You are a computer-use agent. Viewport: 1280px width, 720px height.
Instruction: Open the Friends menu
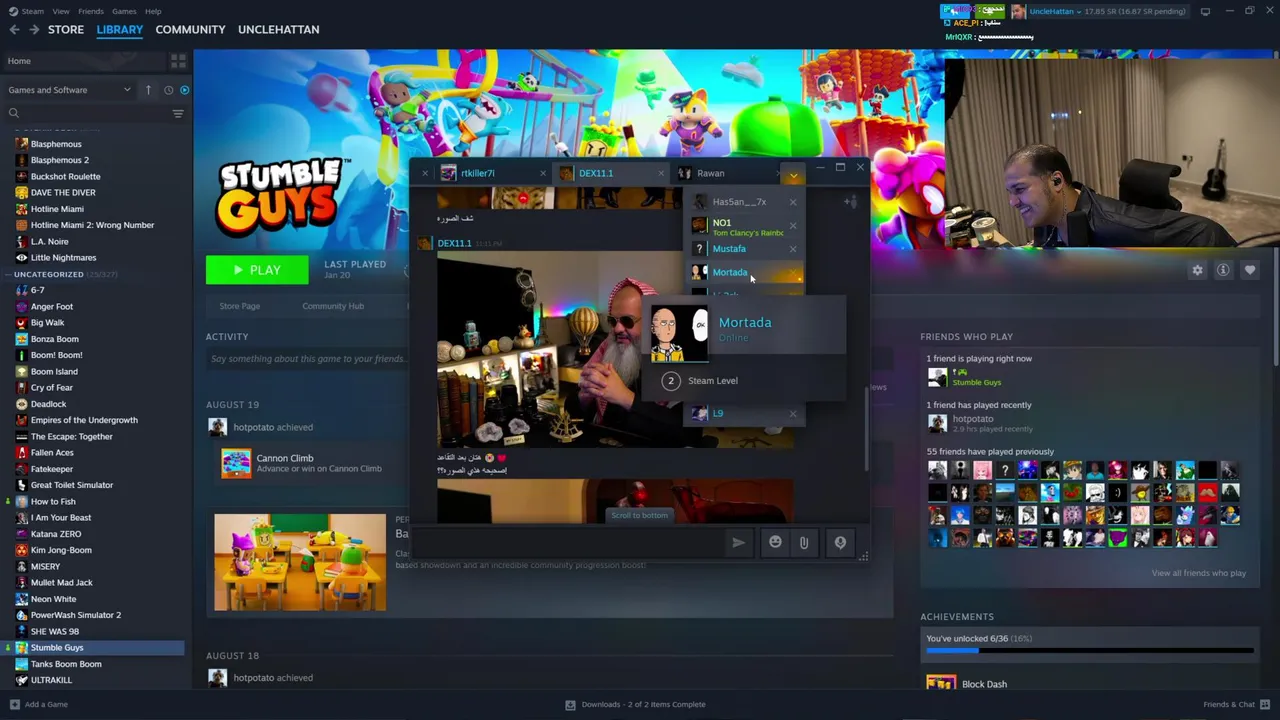coord(90,11)
